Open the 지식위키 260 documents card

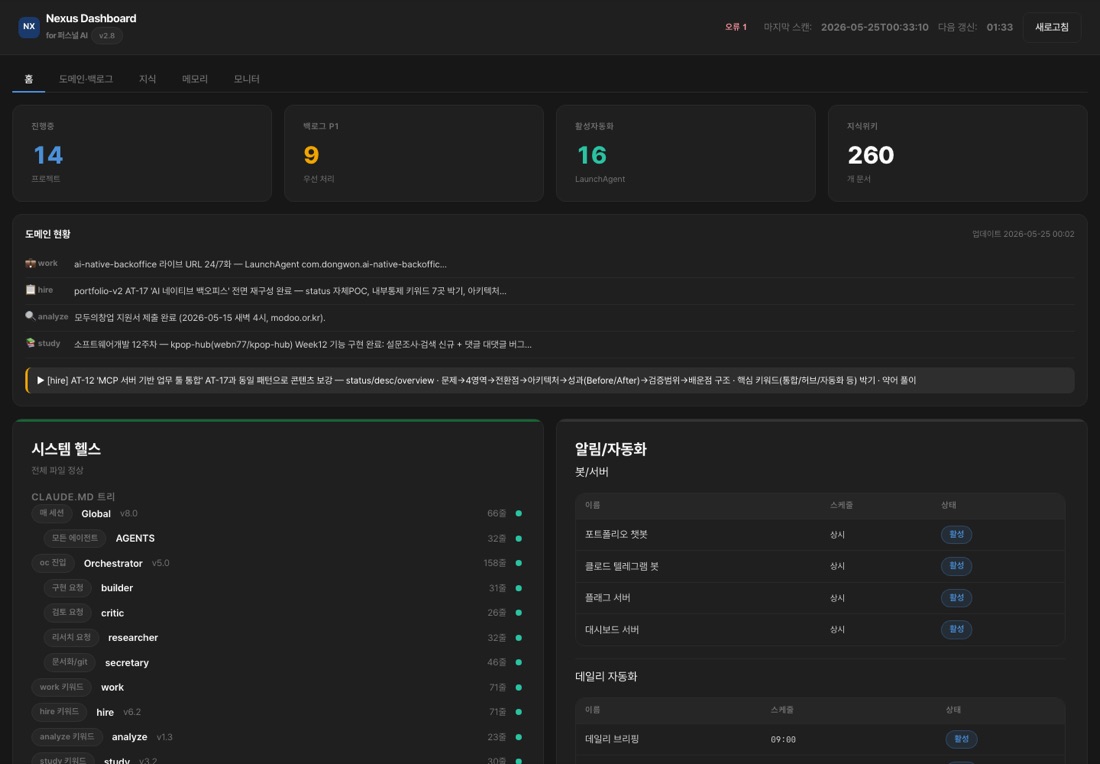pyautogui.click(x=958, y=154)
